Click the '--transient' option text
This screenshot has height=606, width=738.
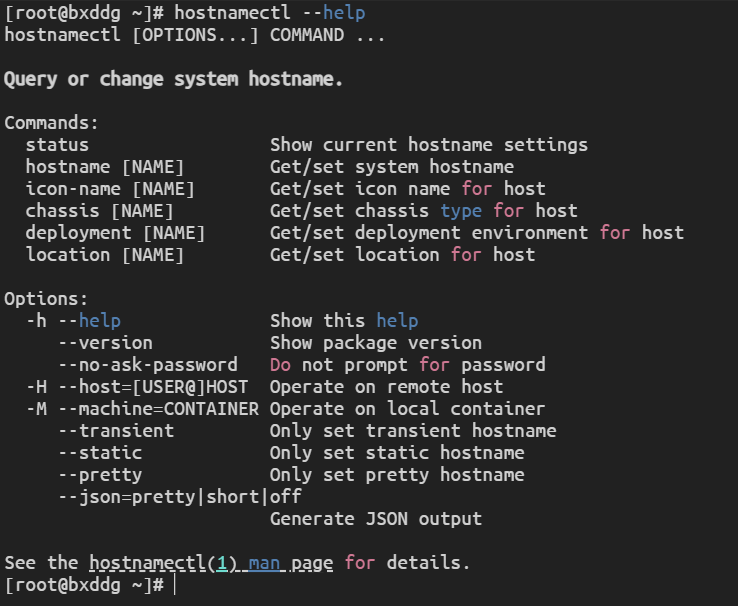[x=115, y=431]
